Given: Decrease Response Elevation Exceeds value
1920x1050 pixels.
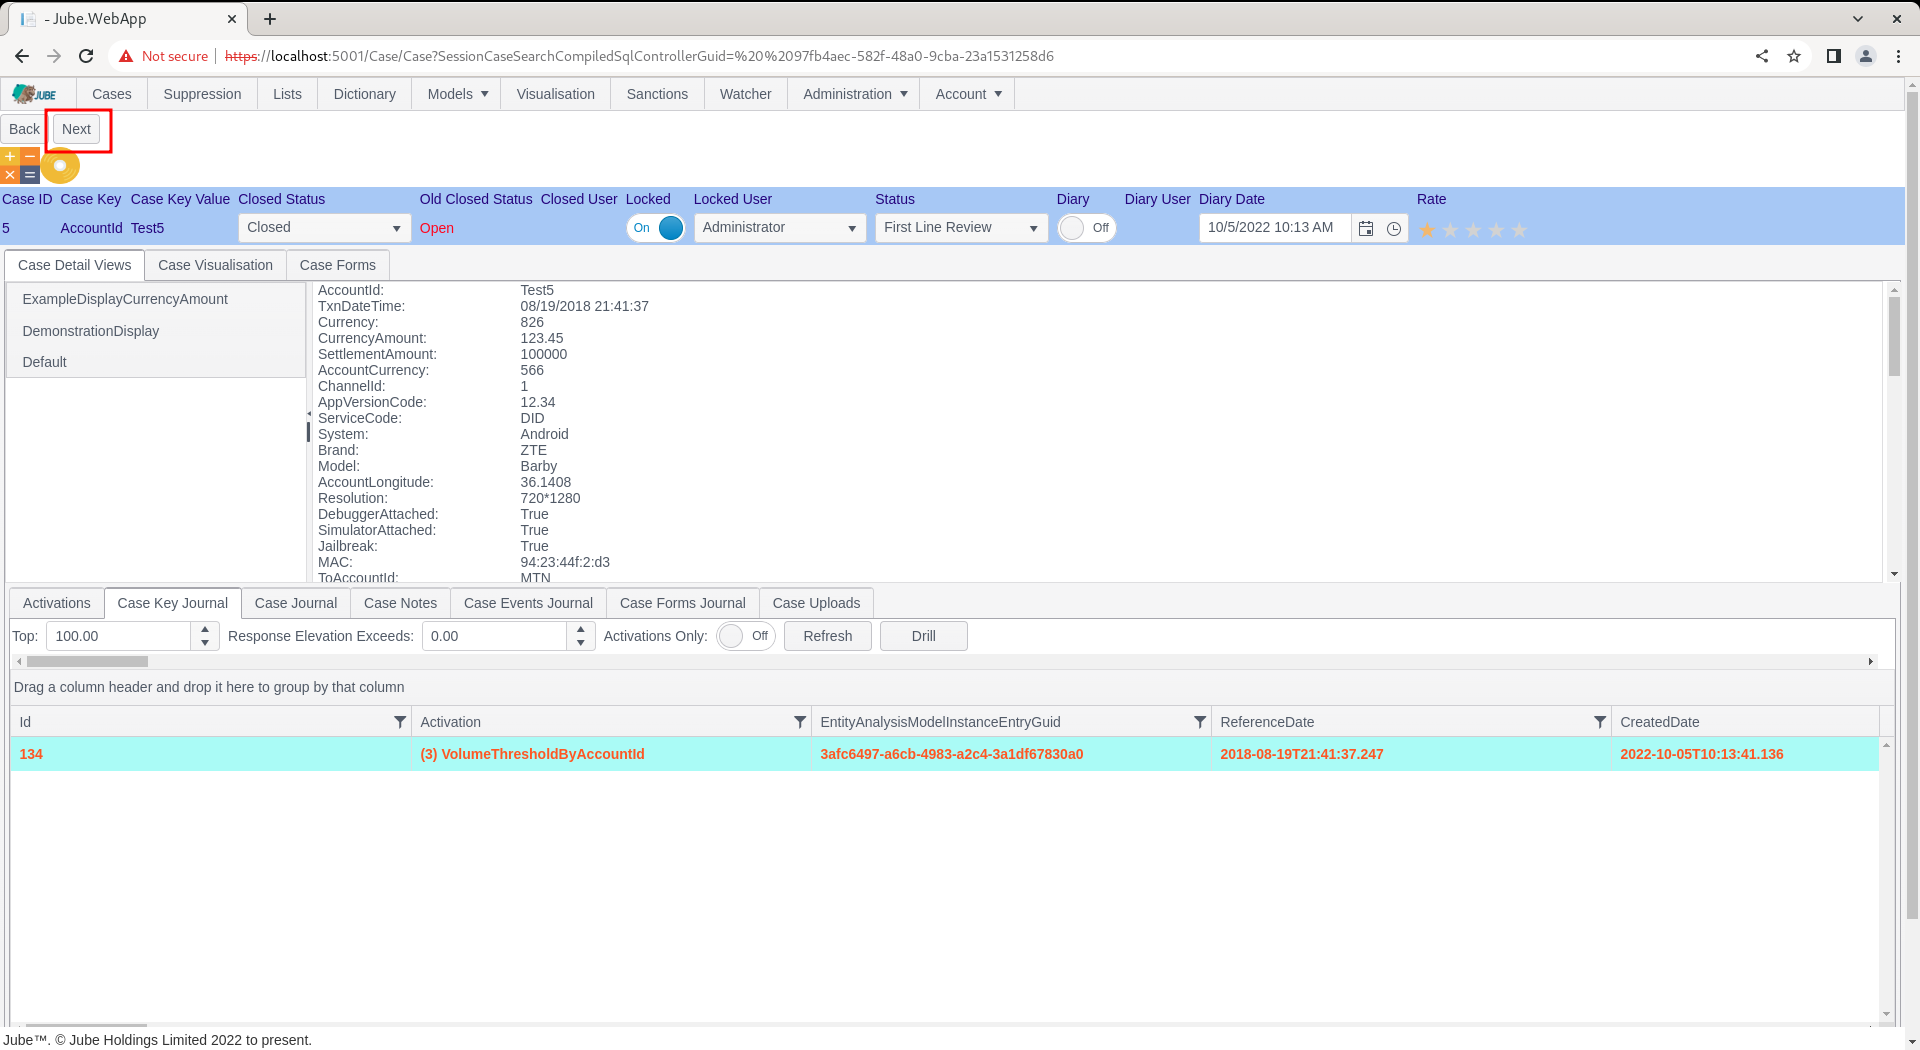Looking at the screenshot, I should [x=581, y=643].
